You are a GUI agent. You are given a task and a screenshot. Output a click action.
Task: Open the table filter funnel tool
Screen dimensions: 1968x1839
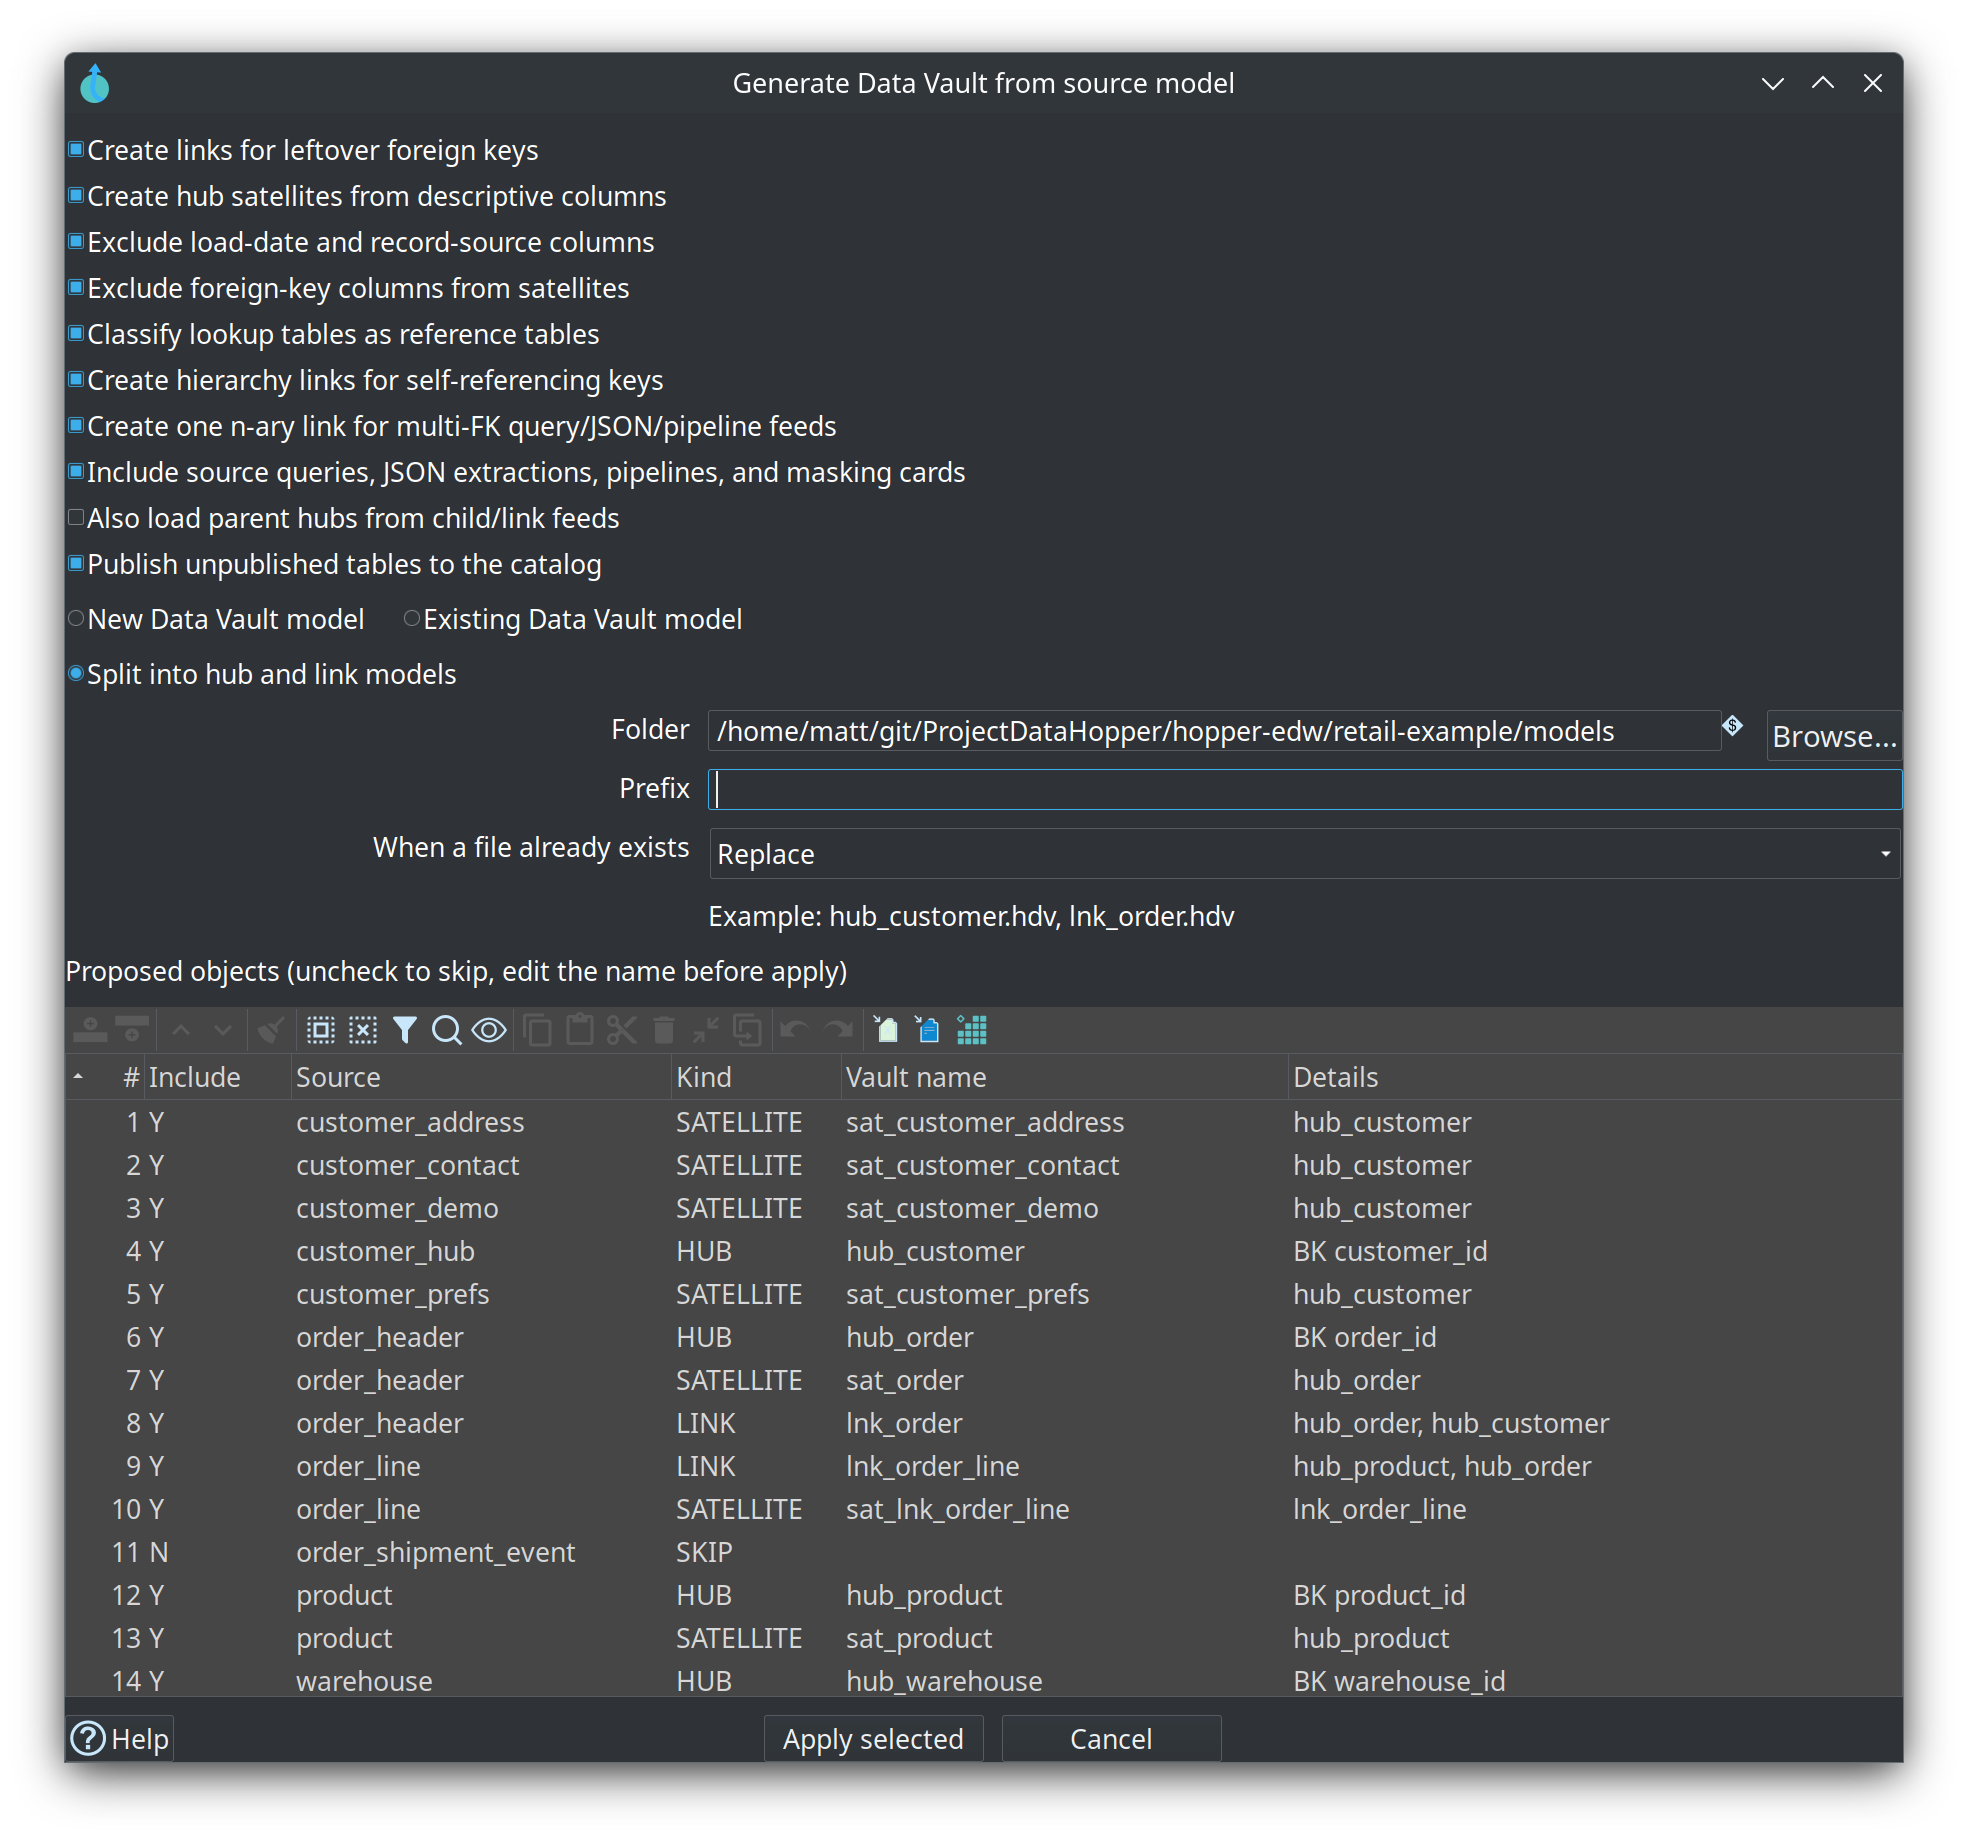tap(405, 1030)
